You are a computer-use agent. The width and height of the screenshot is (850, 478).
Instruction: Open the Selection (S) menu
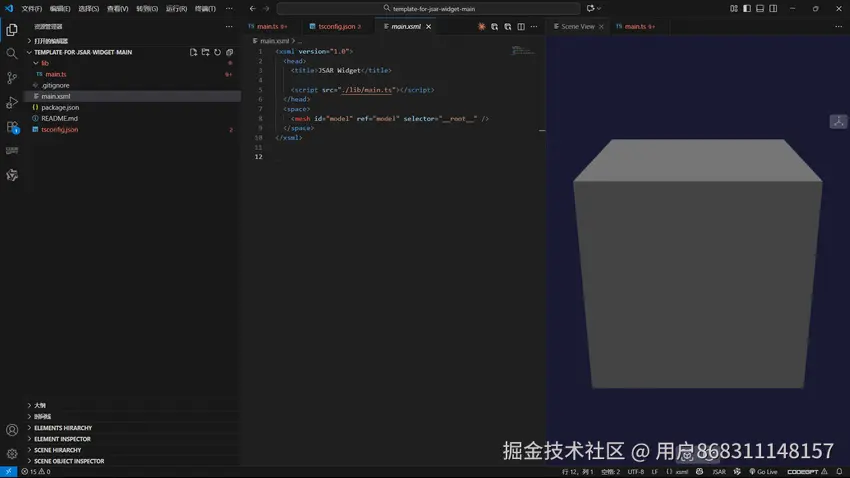88,9
